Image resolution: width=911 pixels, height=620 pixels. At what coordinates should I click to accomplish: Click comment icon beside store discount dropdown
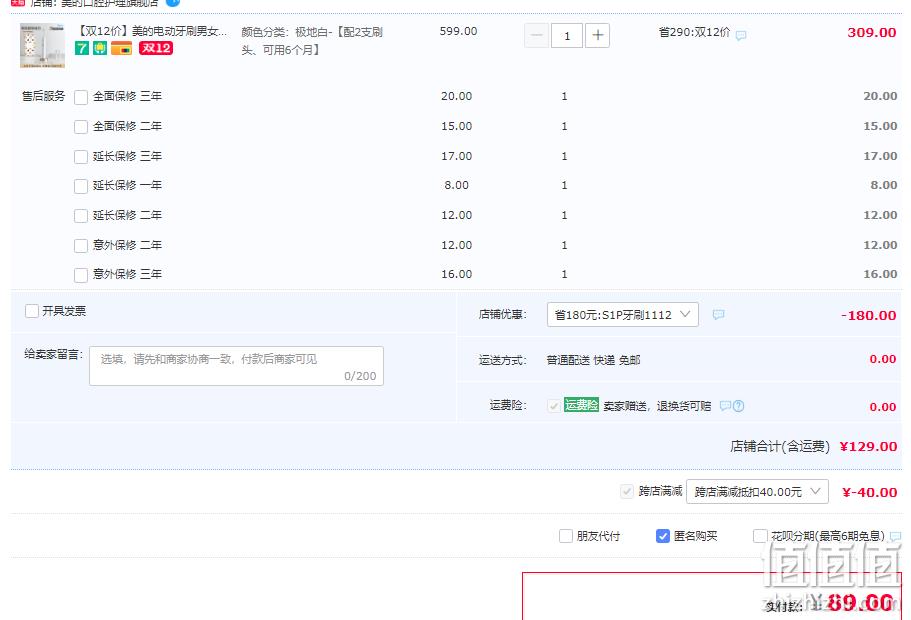tap(719, 314)
